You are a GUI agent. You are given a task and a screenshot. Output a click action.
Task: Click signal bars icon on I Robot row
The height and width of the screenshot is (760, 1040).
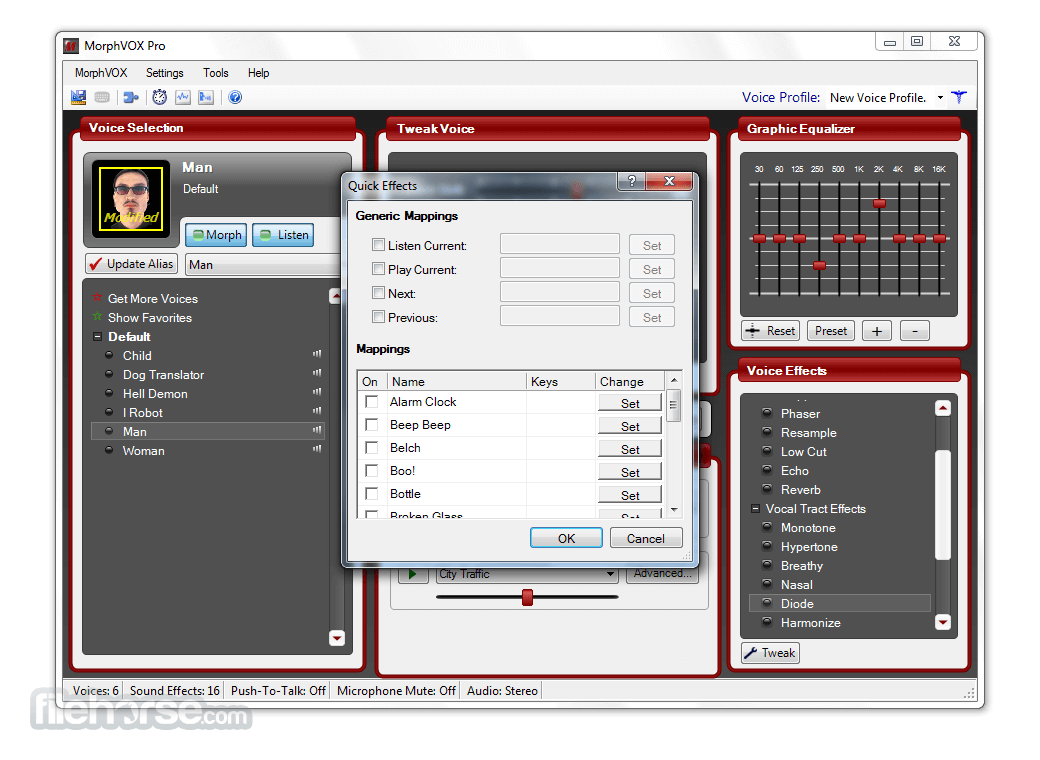point(317,411)
